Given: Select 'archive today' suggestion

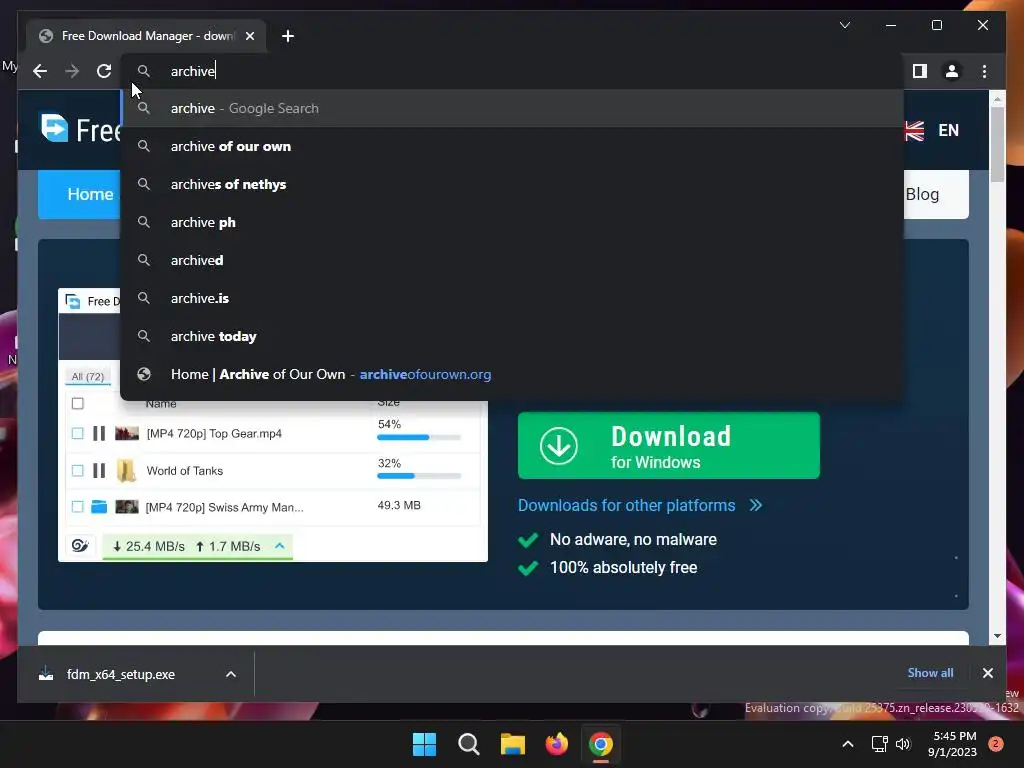Looking at the screenshot, I should (512, 336).
